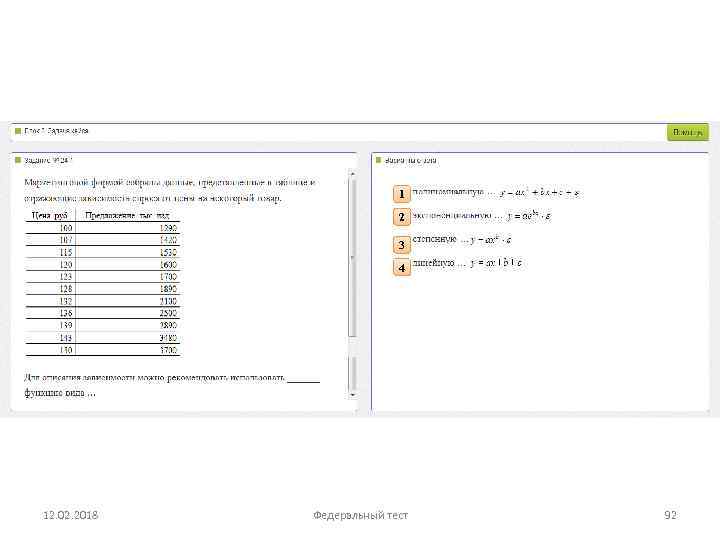The width and height of the screenshot is (720, 540).
Task: Click the answer options panel header
Action: (x=411, y=160)
